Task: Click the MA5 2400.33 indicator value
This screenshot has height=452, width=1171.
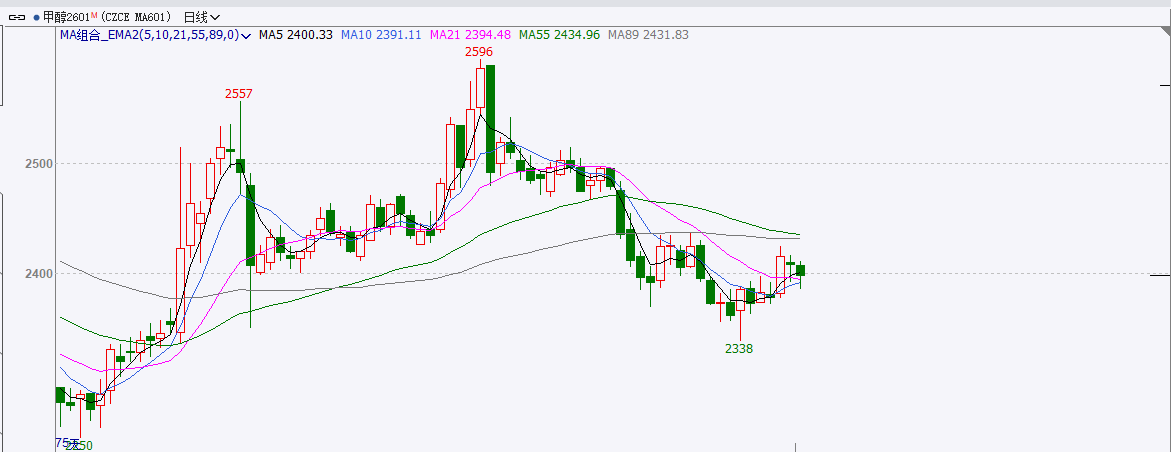Action: [296, 34]
